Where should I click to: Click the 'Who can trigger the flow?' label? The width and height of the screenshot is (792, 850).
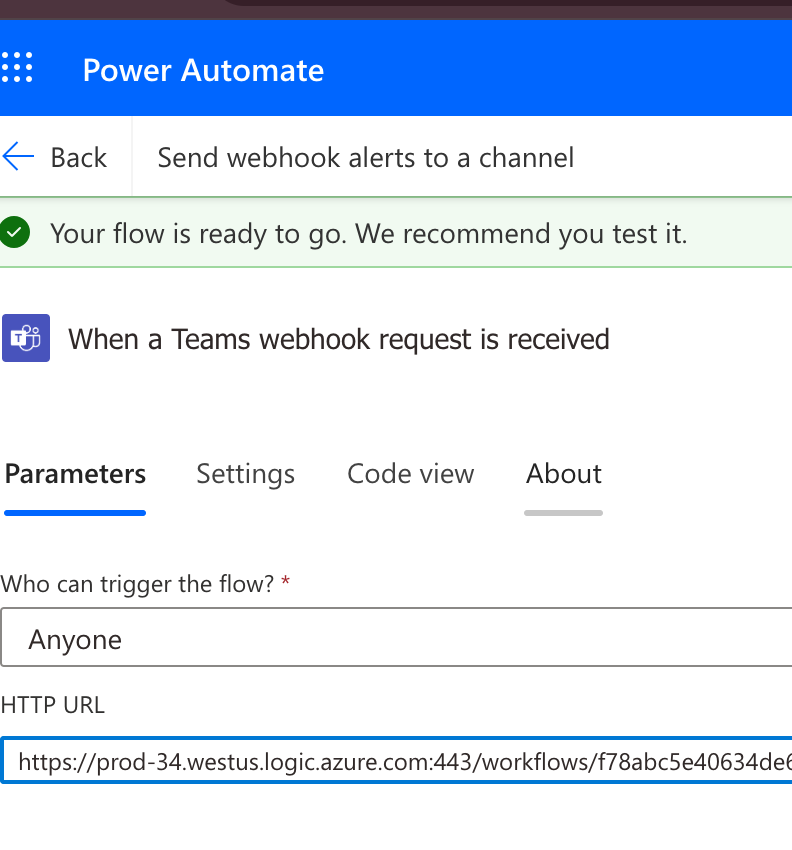[x=138, y=584]
